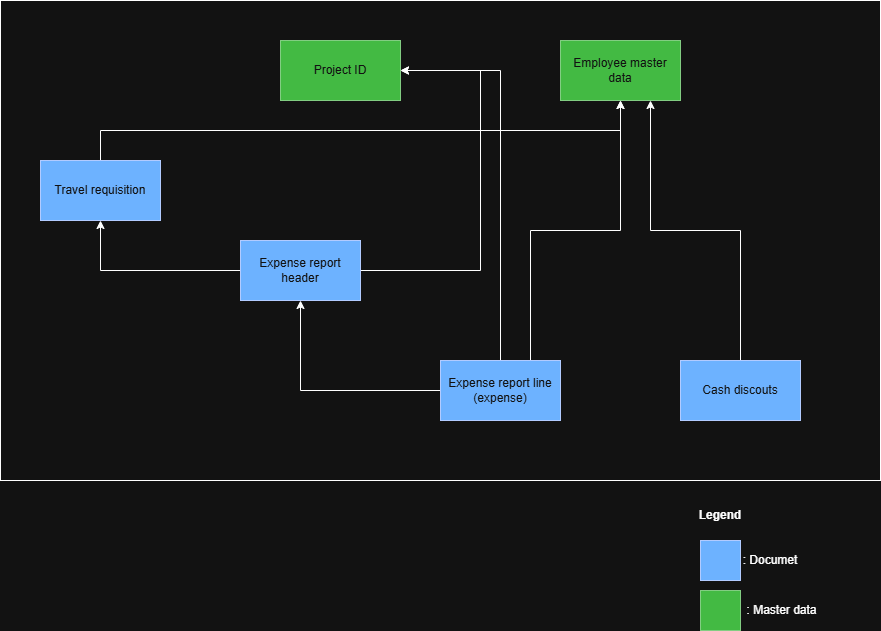Click the Expense report header node
The width and height of the screenshot is (881, 631).
[x=300, y=270]
